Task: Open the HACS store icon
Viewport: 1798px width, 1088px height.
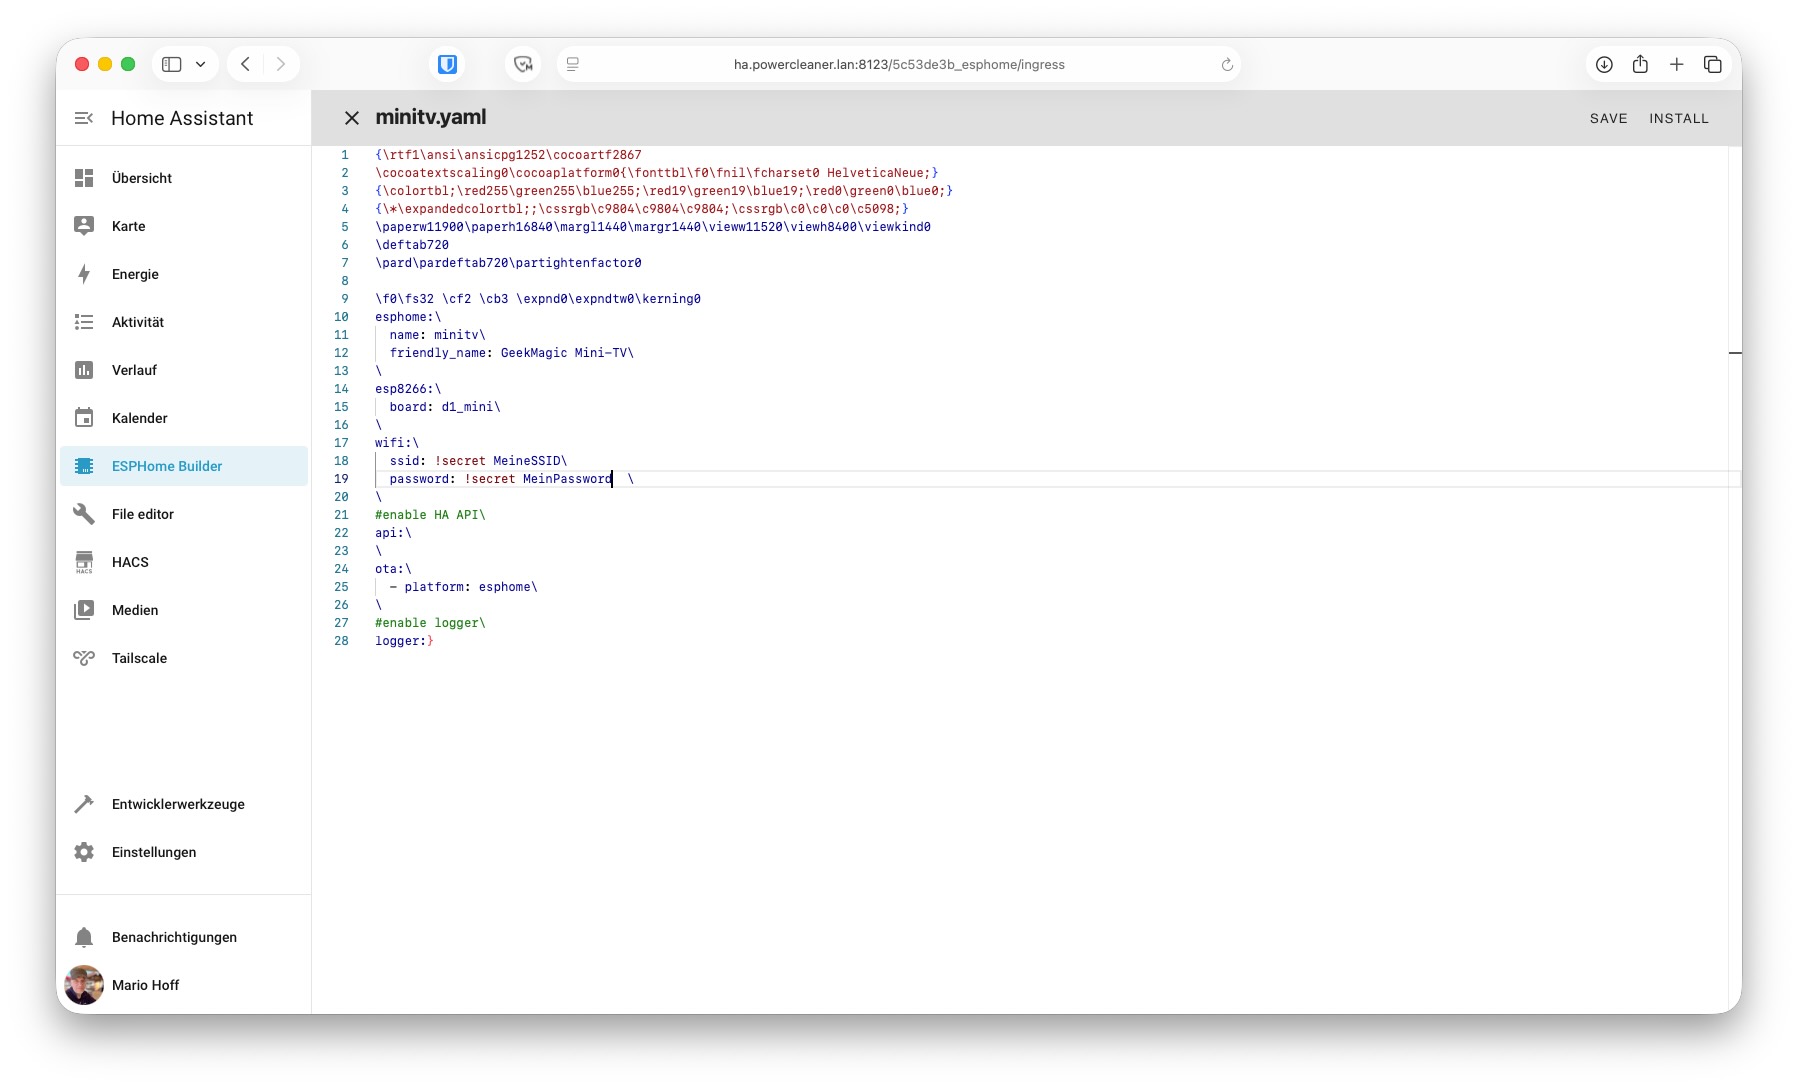Action: click(84, 562)
